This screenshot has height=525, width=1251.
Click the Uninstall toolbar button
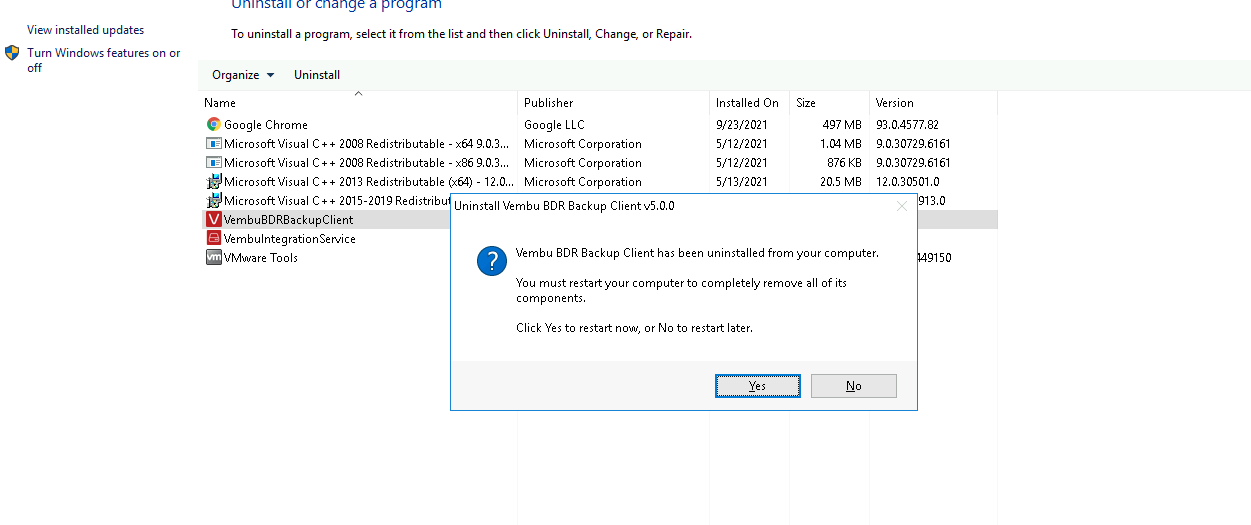(317, 75)
